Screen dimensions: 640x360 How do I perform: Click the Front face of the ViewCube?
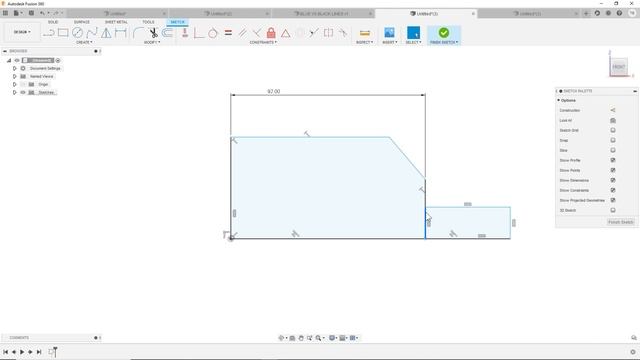pos(619,67)
